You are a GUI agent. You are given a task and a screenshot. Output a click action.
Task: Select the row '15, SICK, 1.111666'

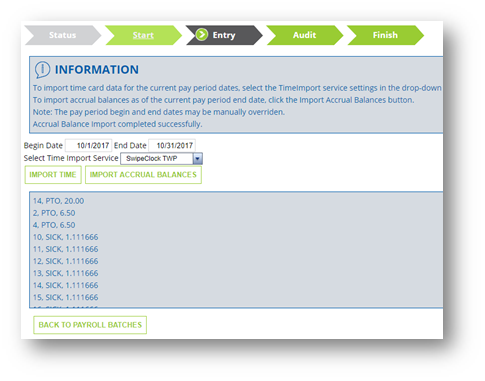coord(65,297)
